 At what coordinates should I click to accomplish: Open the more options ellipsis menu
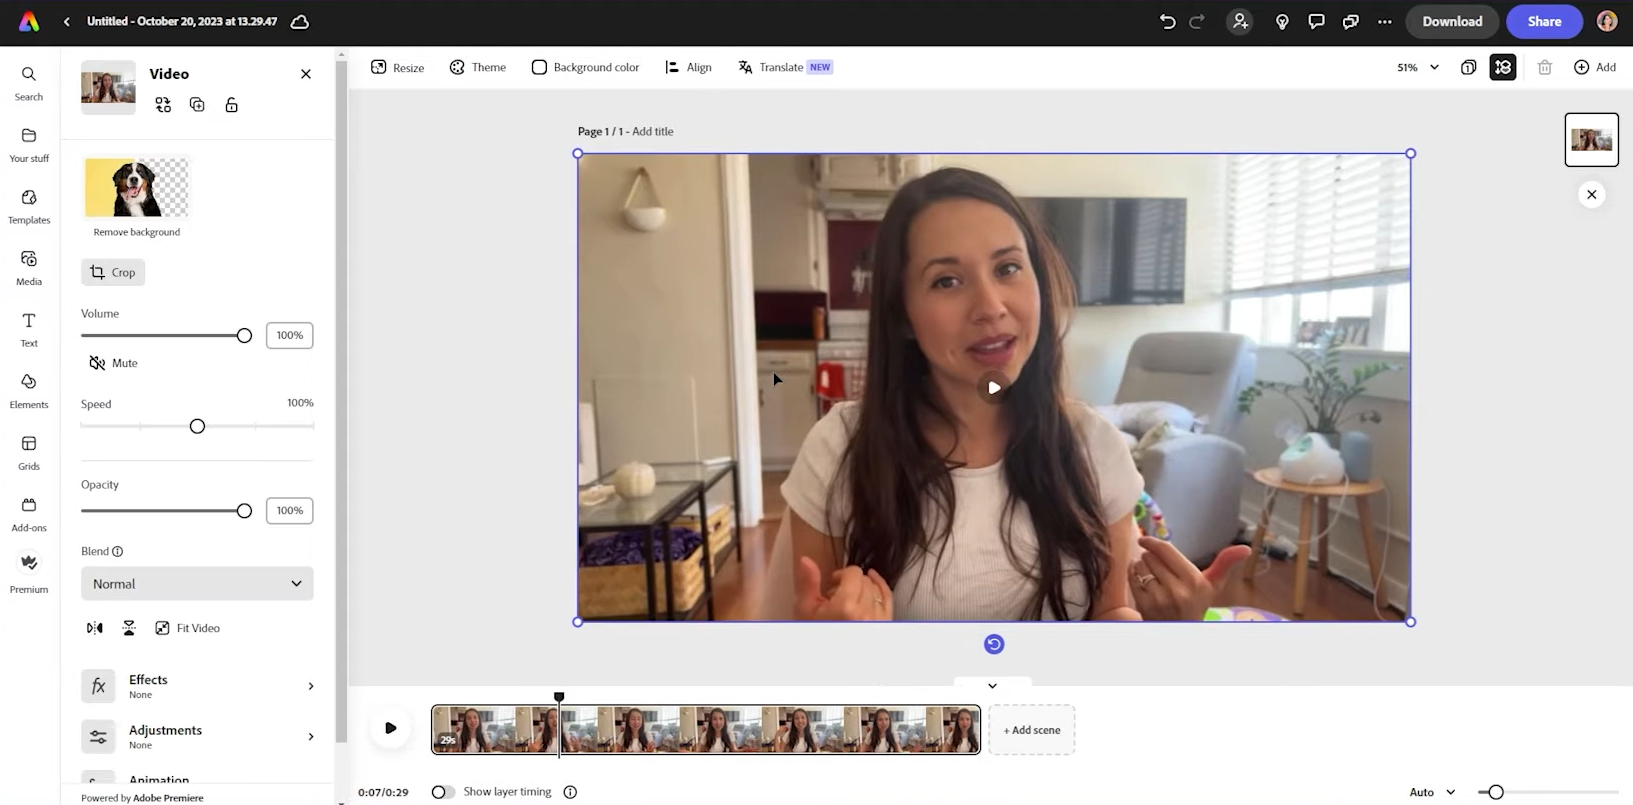(1384, 21)
